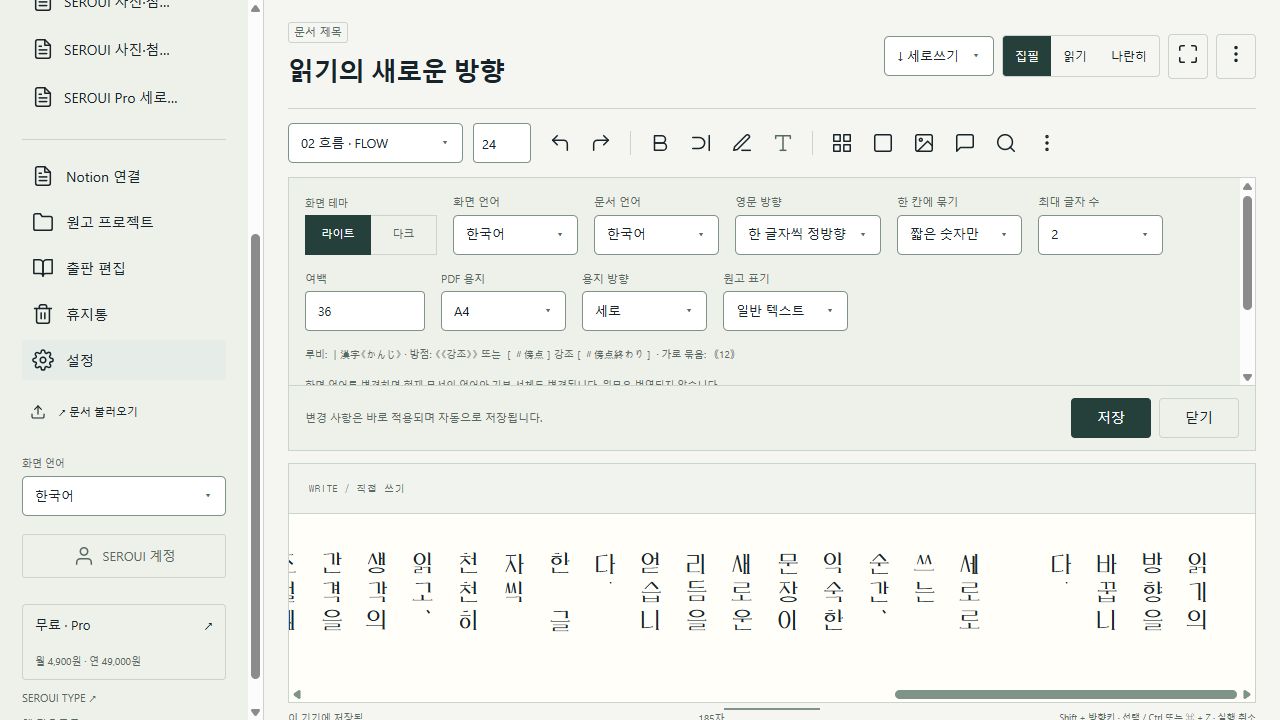Open the toolbar's three-dot more menu
The height and width of the screenshot is (720, 1280).
coord(1047,143)
